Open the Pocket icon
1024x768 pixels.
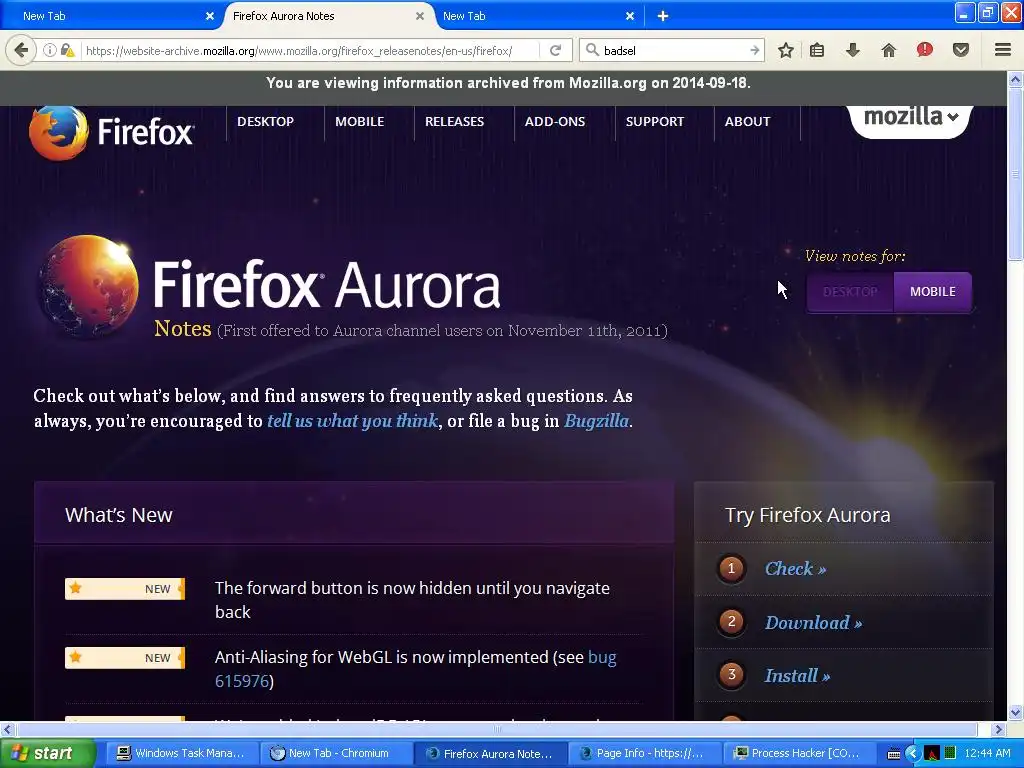pos(961,50)
